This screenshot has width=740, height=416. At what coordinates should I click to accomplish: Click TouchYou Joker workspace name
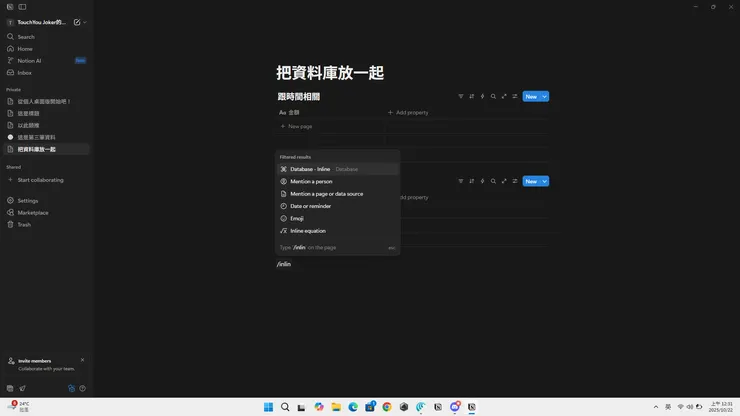(x=42, y=22)
